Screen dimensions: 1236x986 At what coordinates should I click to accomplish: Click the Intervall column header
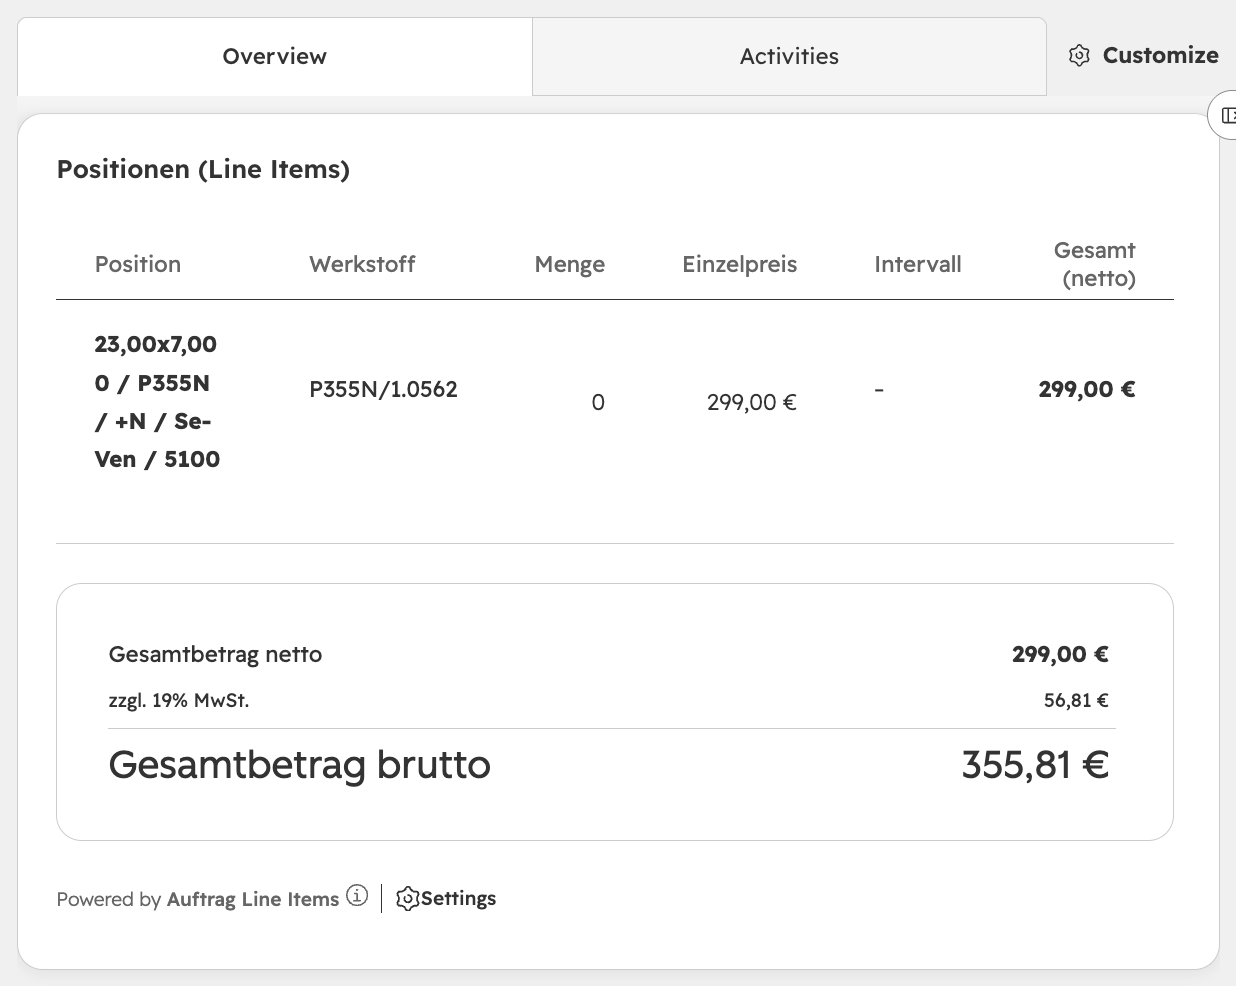(x=918, y=264)
